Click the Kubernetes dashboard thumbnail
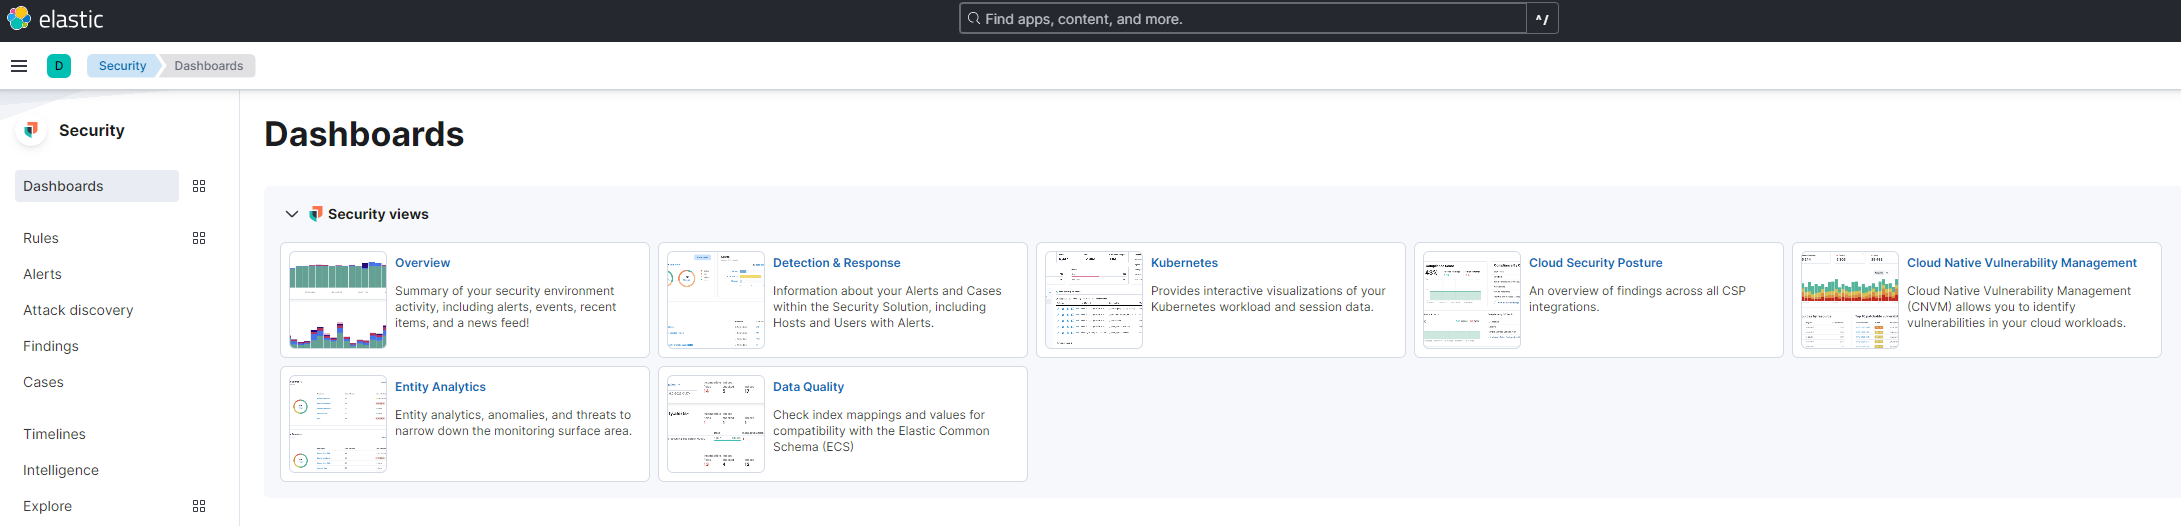 [x=1093, y=300]
